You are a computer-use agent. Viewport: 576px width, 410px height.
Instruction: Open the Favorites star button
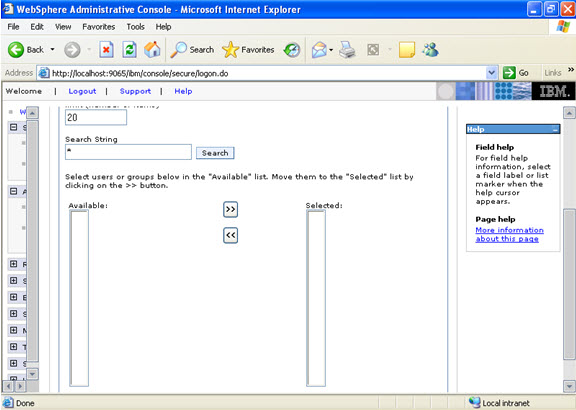(x=248, y=50)
